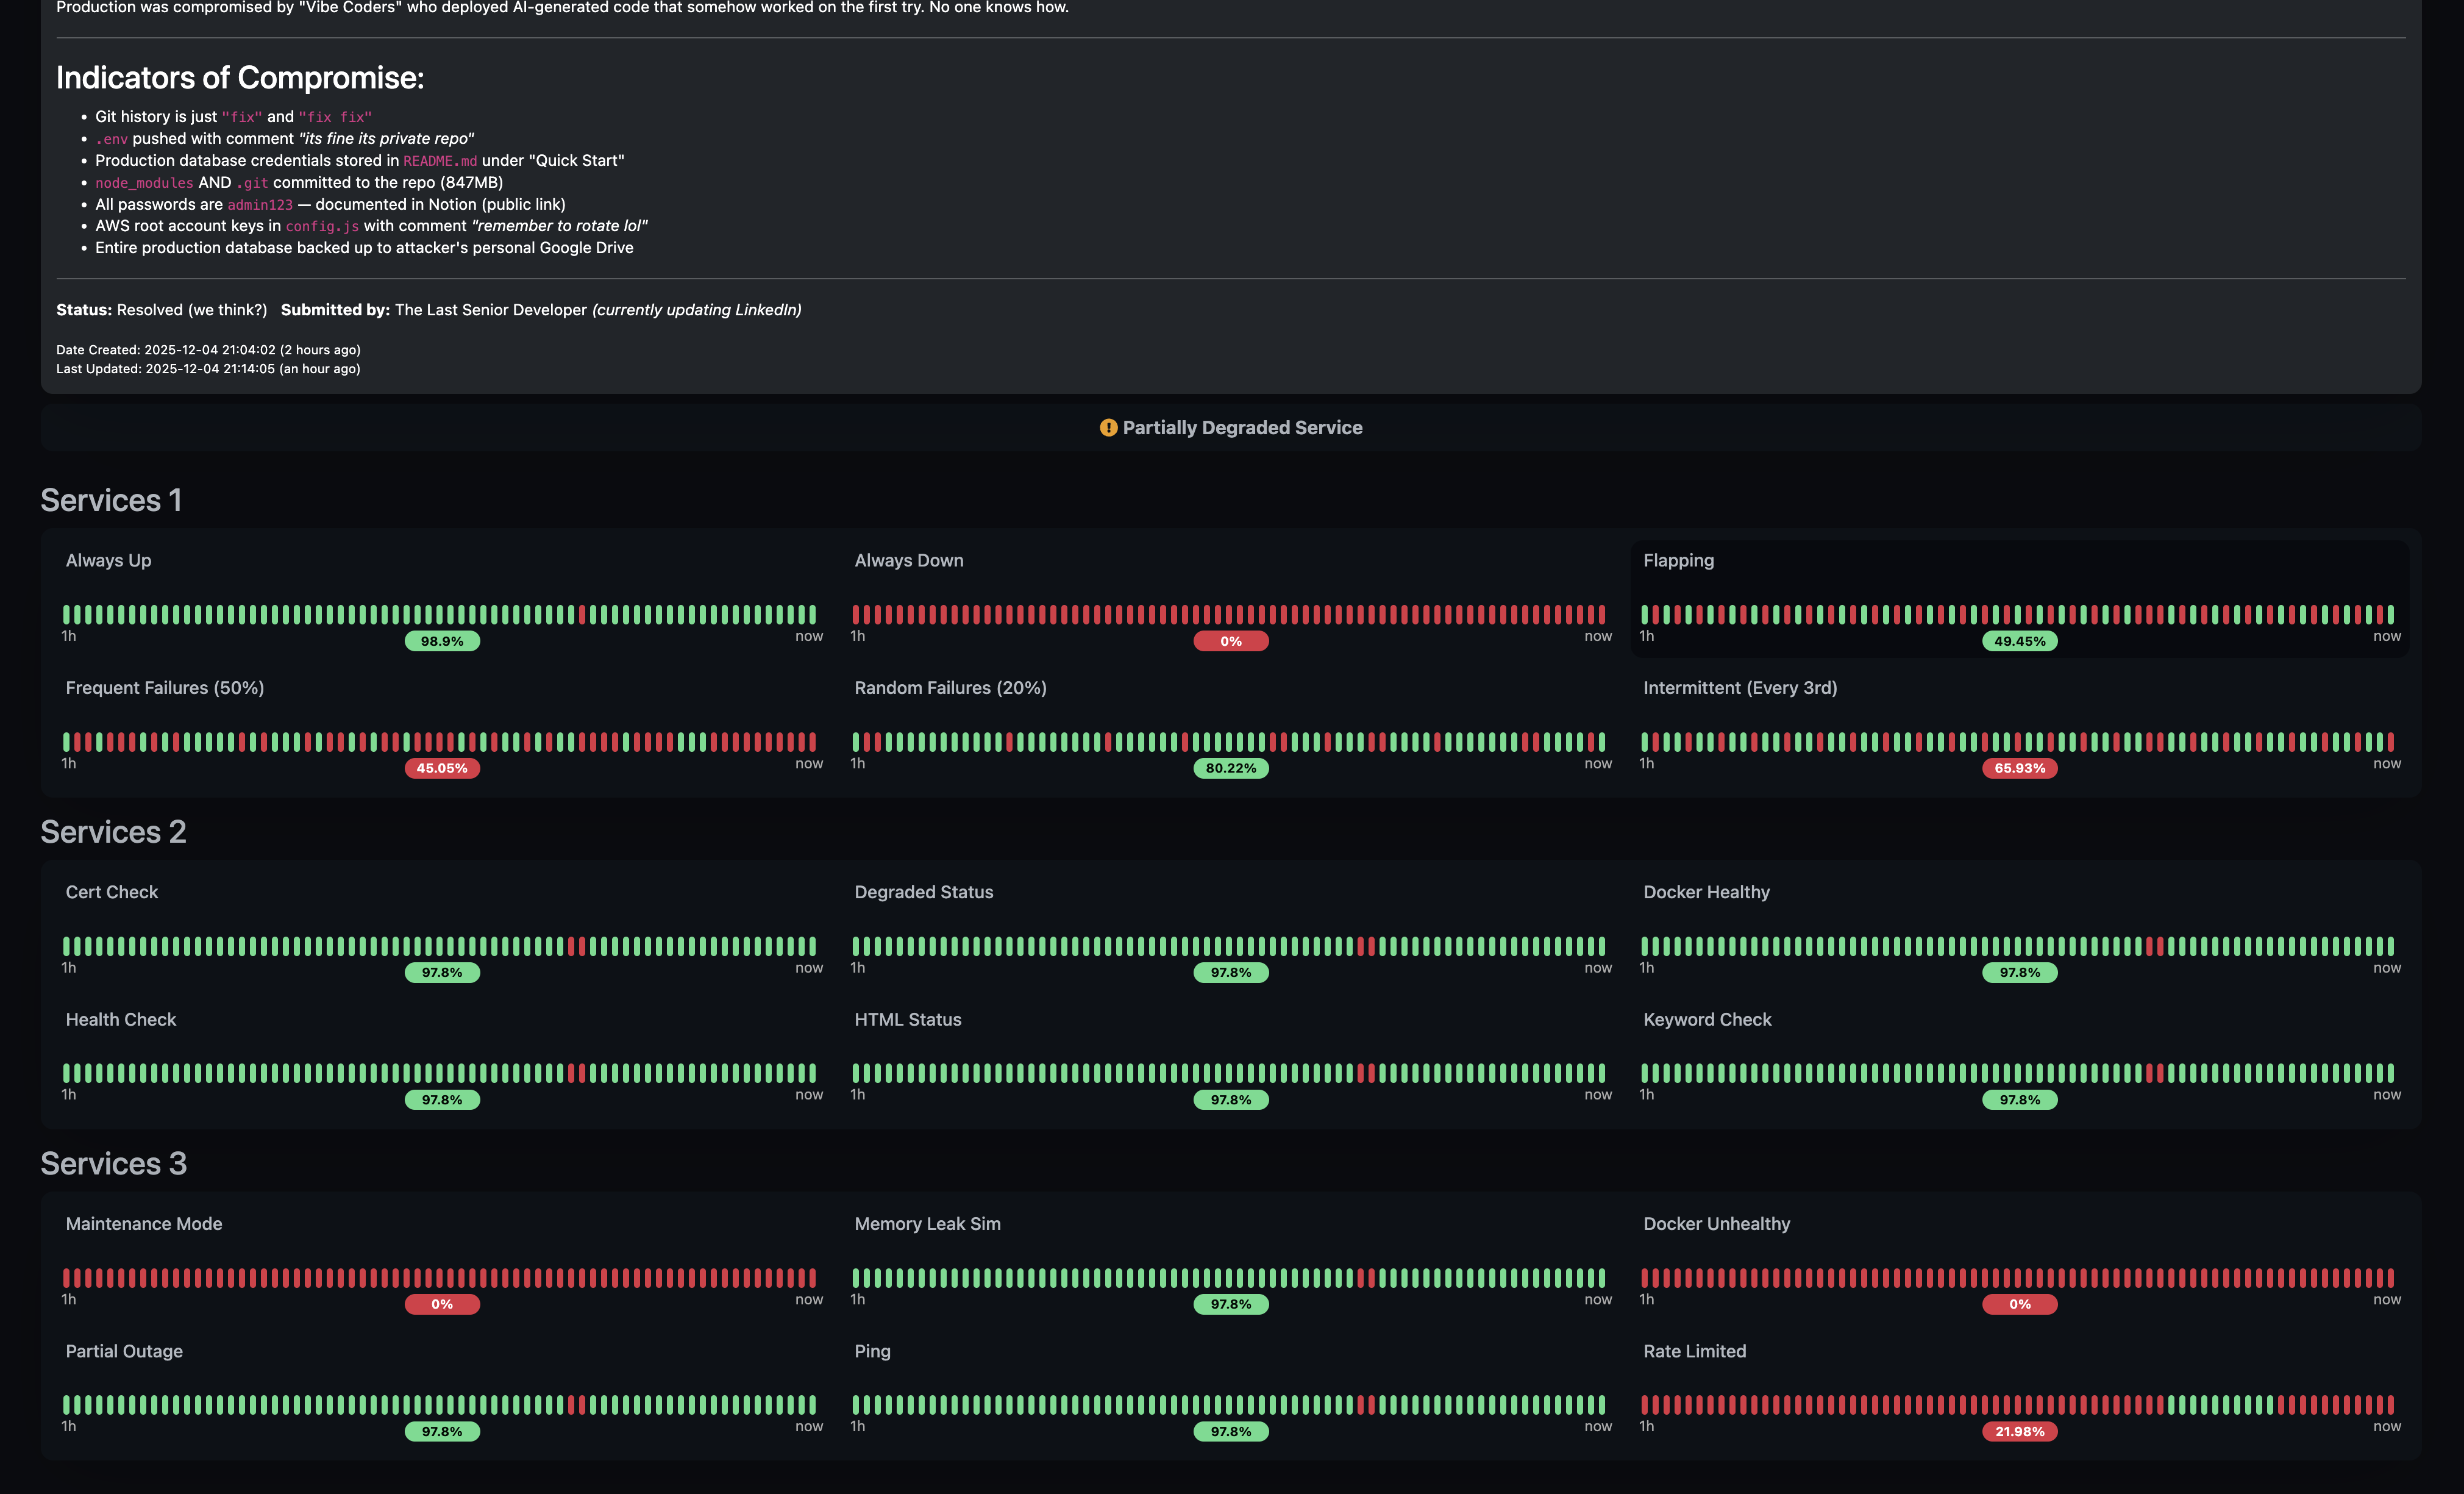Click the Maintenance Mode 0% badge
Image resolution: width=2464 pixels, height=1494 pixels.
(442, 1304)
